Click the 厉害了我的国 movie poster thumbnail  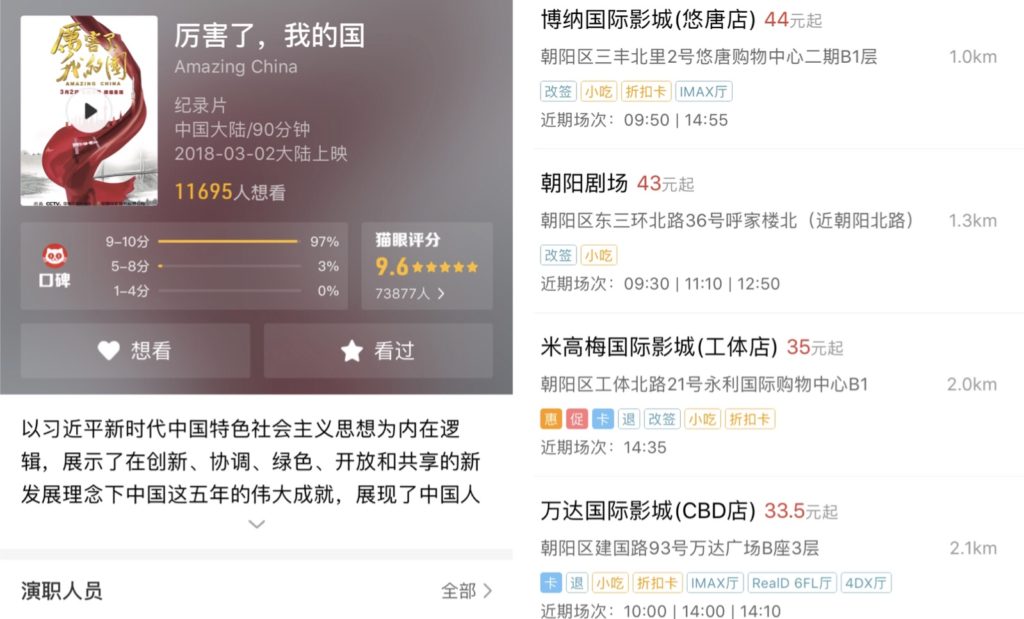tap(89, 111)
